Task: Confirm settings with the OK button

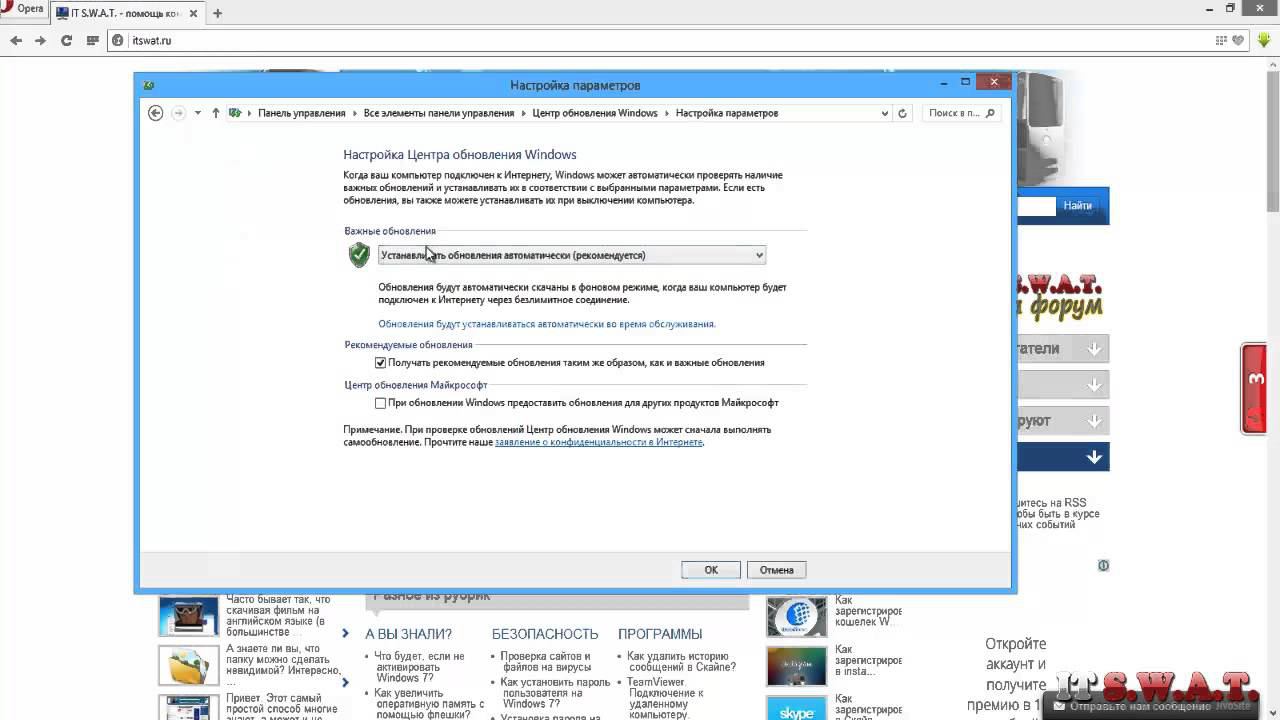Action: tap(711, 570)
